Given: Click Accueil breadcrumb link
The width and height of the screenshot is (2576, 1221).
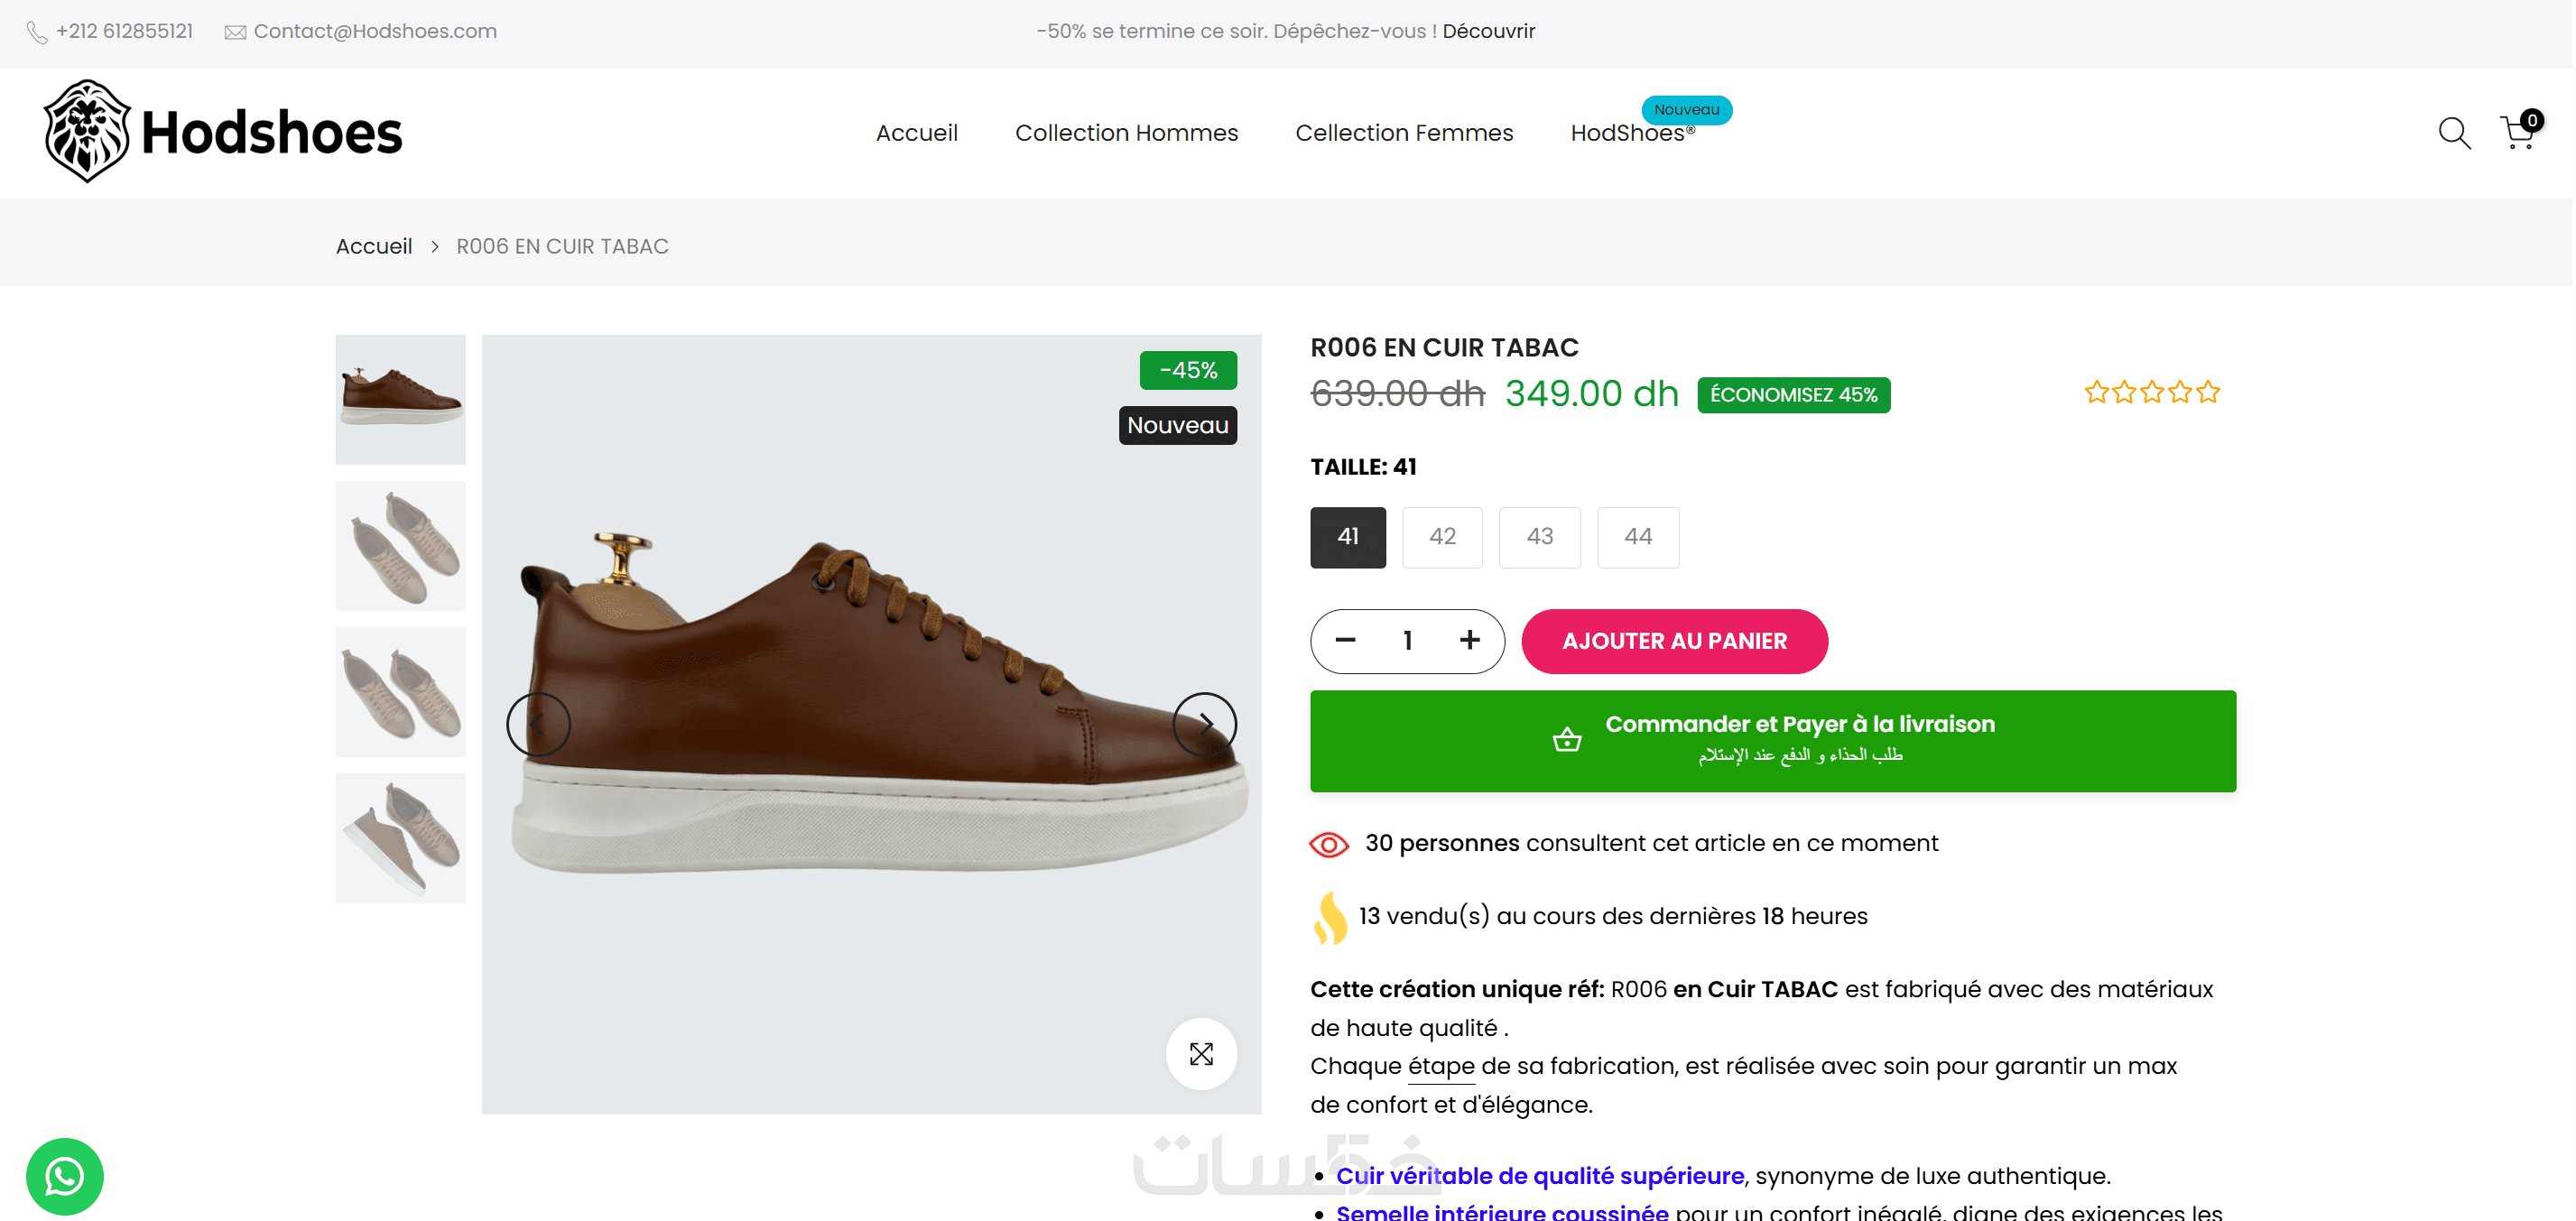Looking at the screenshot, I should pos(373,246).
